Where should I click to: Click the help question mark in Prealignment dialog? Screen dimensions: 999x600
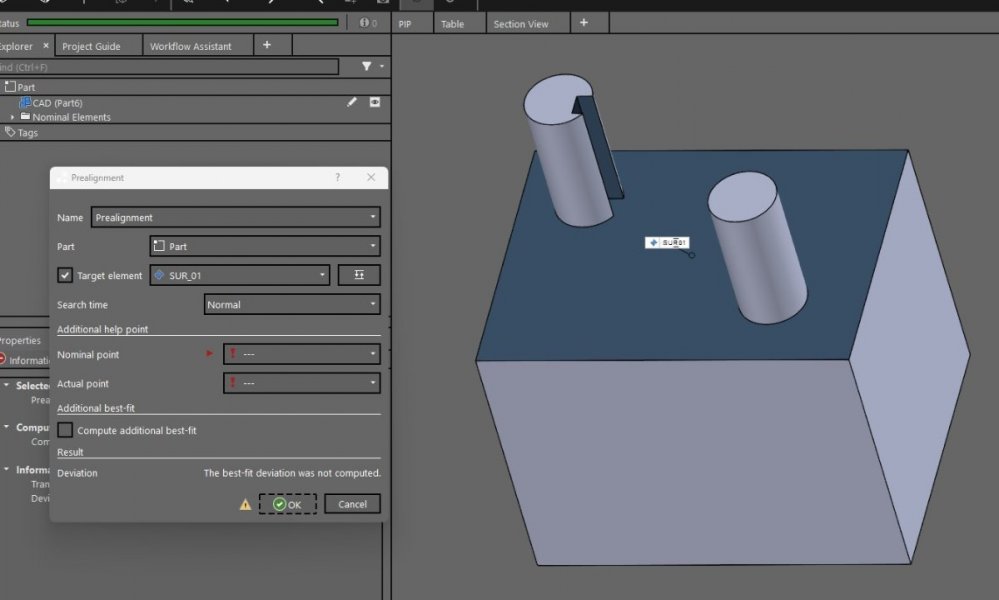point(337,177)
